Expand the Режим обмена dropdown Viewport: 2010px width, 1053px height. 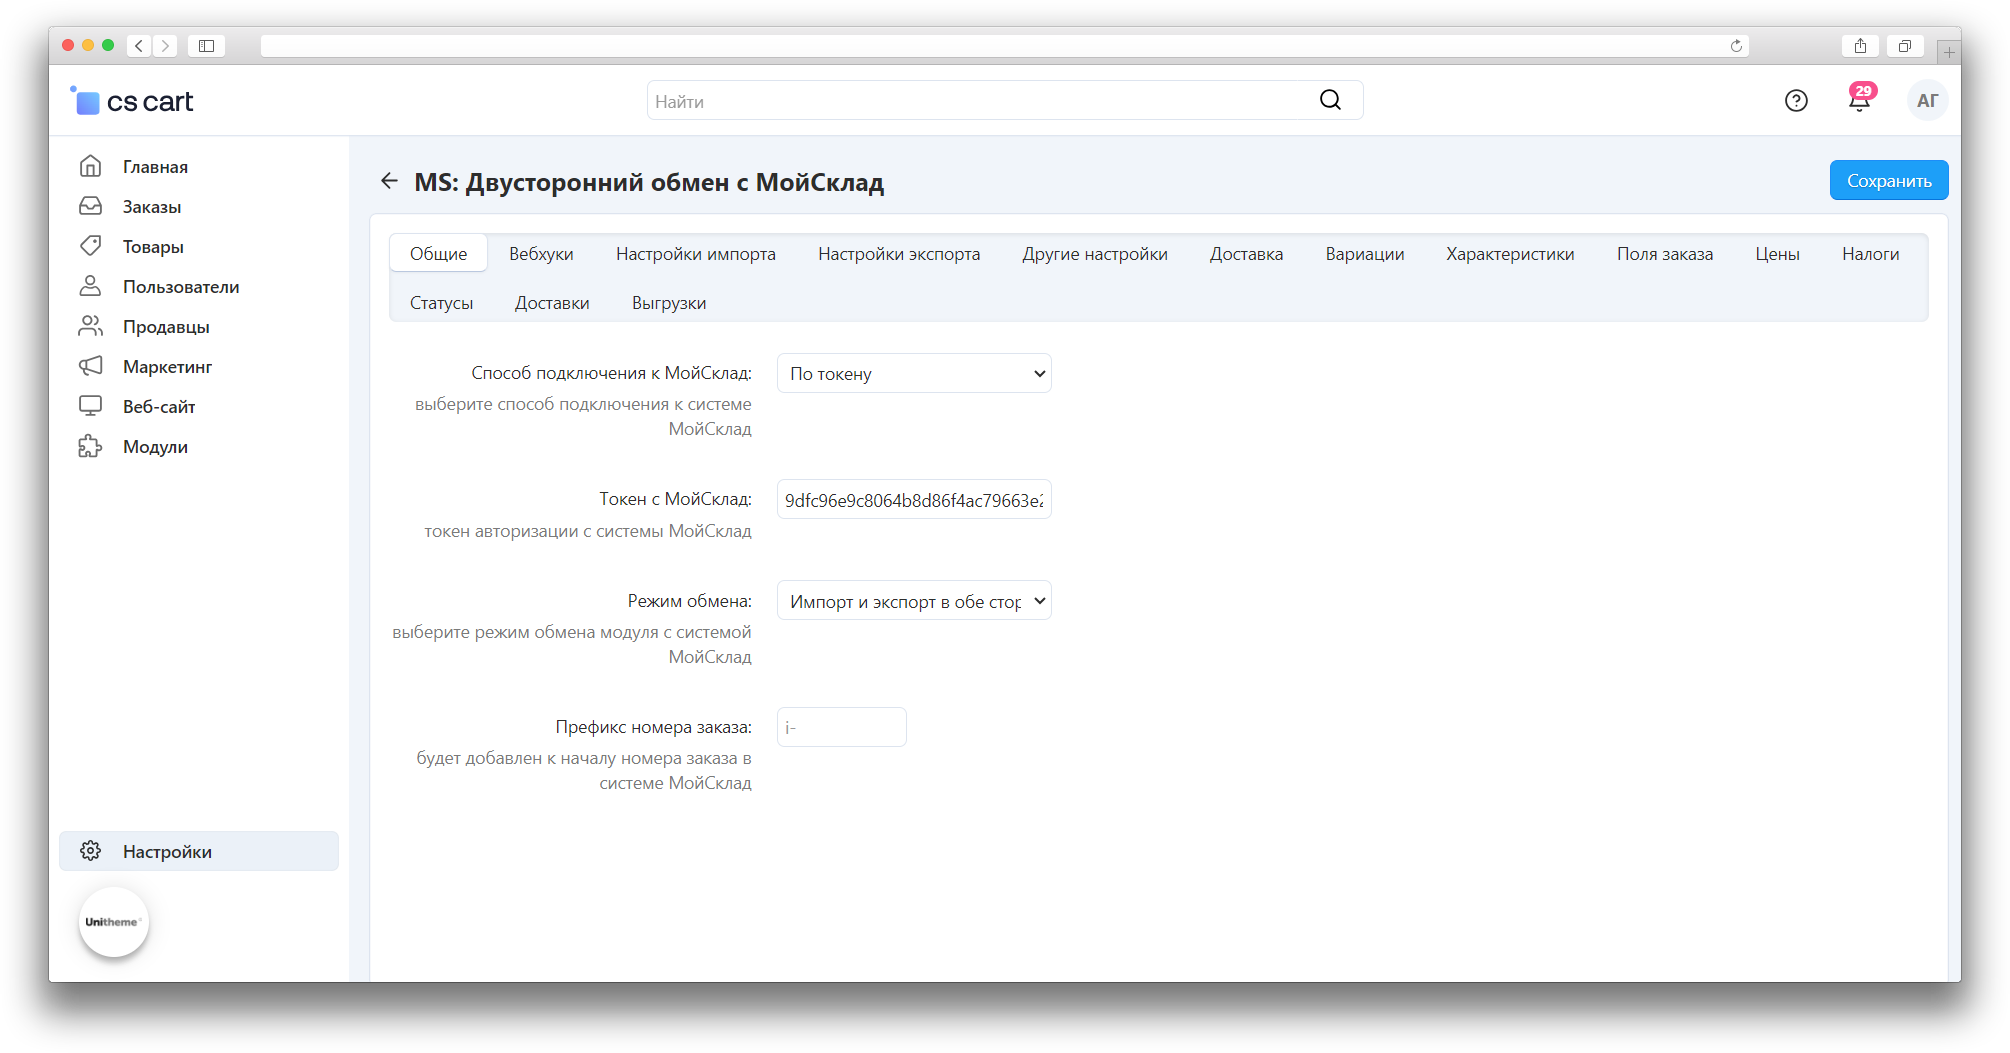point(914,601)
